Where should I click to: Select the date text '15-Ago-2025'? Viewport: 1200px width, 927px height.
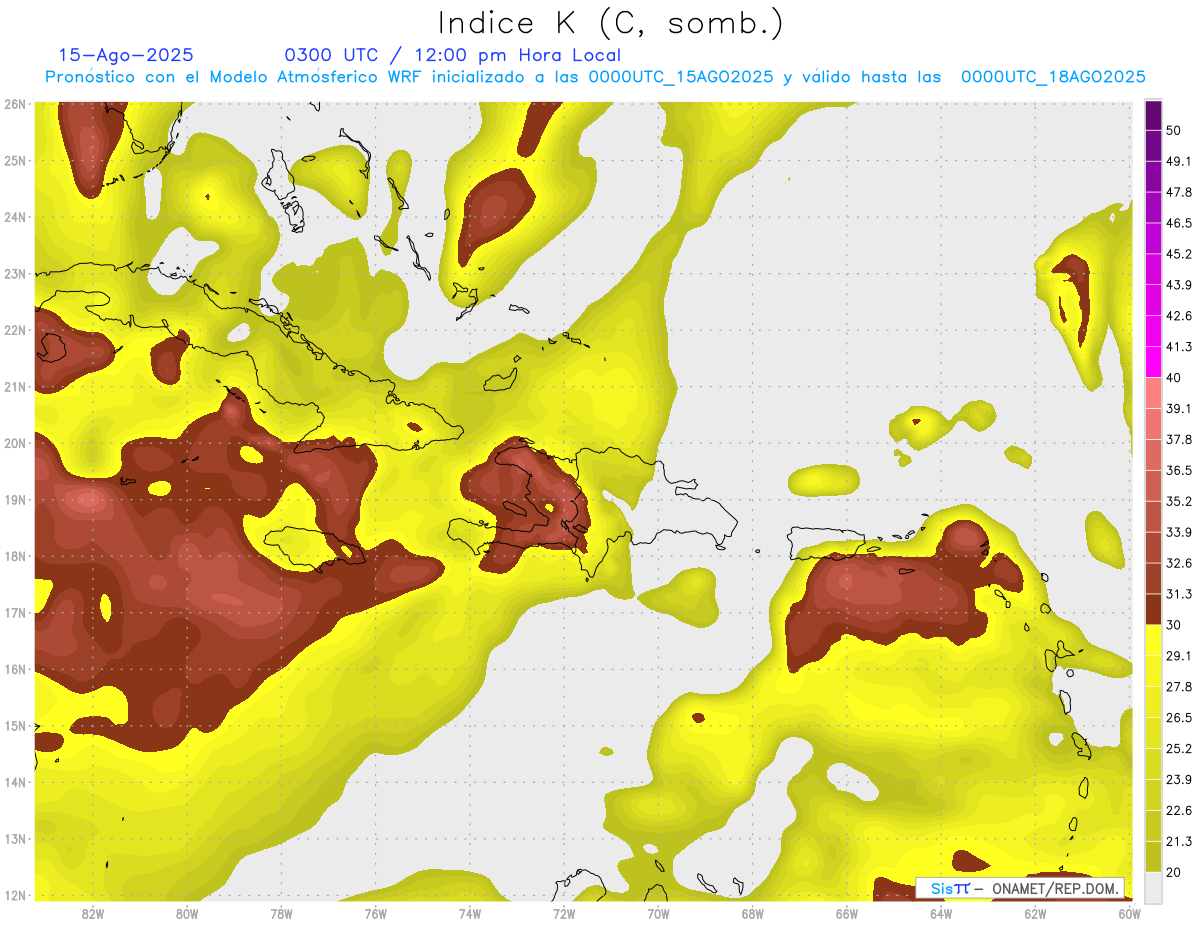(126, 55)
